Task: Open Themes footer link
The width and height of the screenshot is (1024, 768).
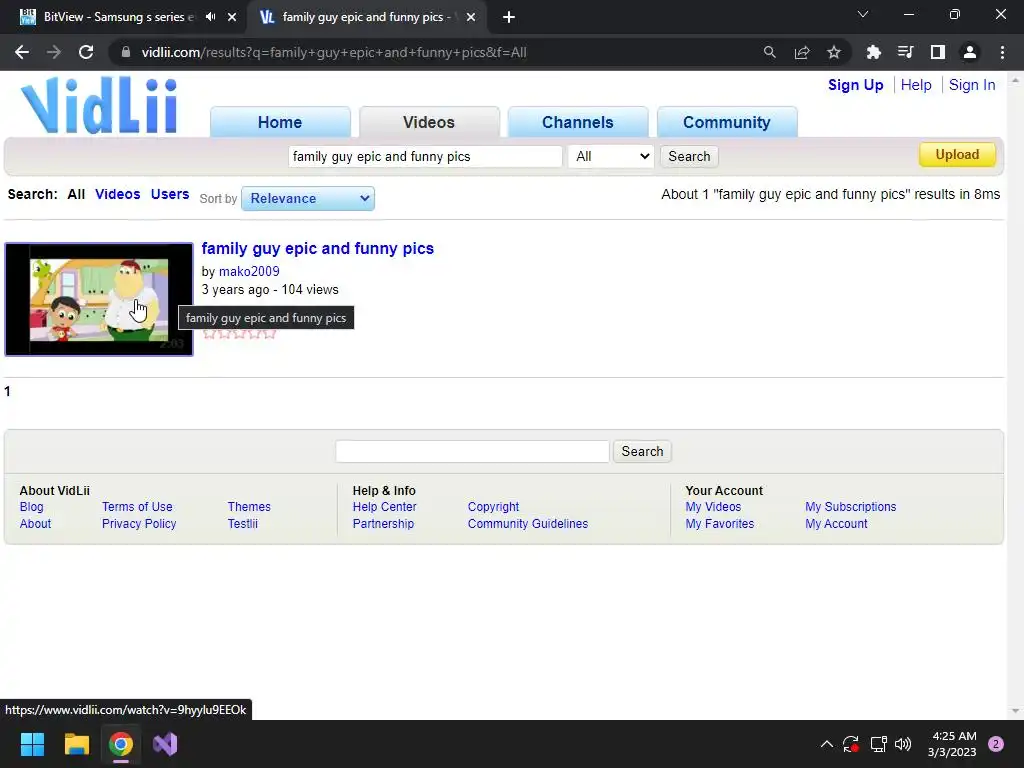Action: tap(249, 507)
